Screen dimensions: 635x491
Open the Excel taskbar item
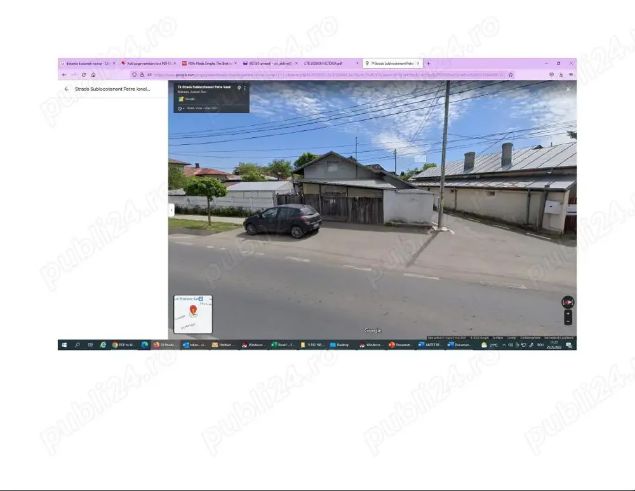point(283,345)
